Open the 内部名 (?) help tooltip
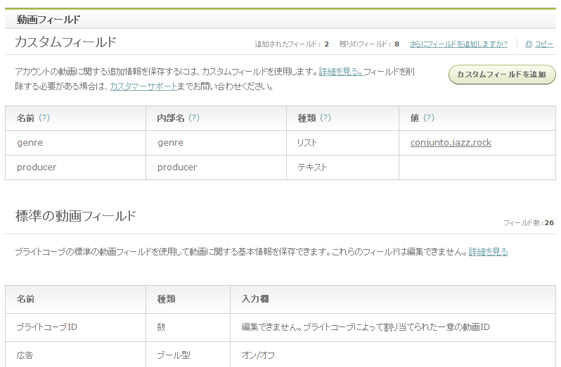 click(194, 118)
